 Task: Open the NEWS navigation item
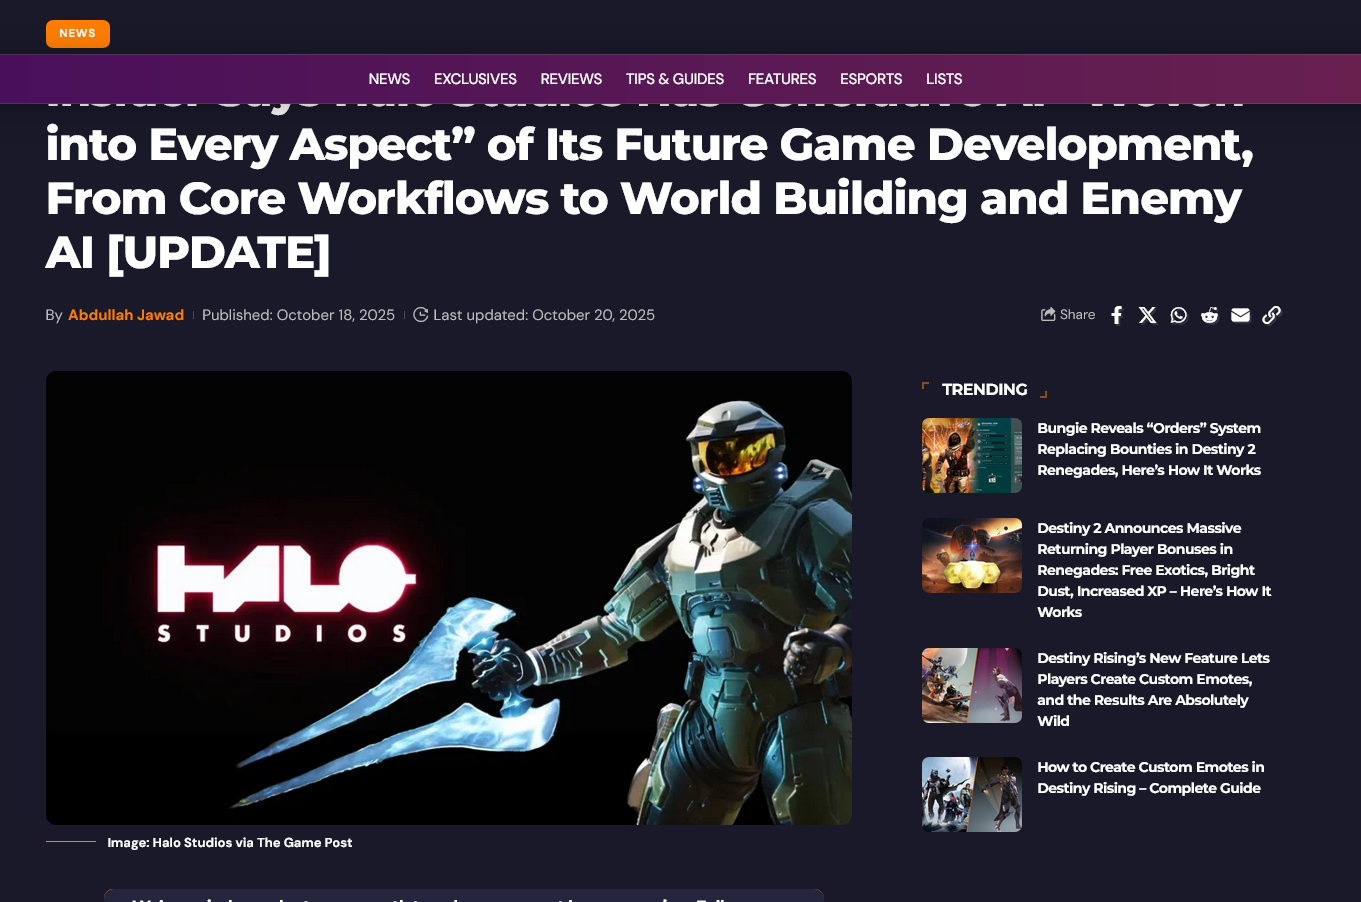tap(389, 79)
